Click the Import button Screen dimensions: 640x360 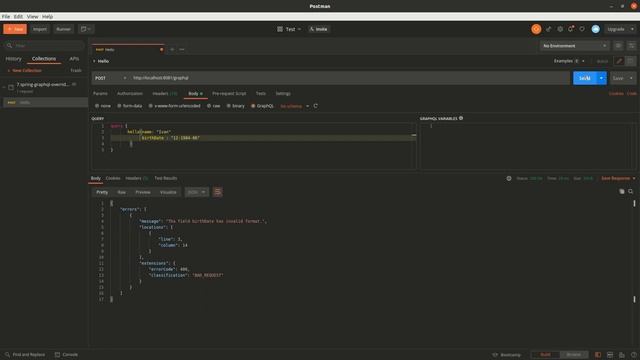pos(40,29)
